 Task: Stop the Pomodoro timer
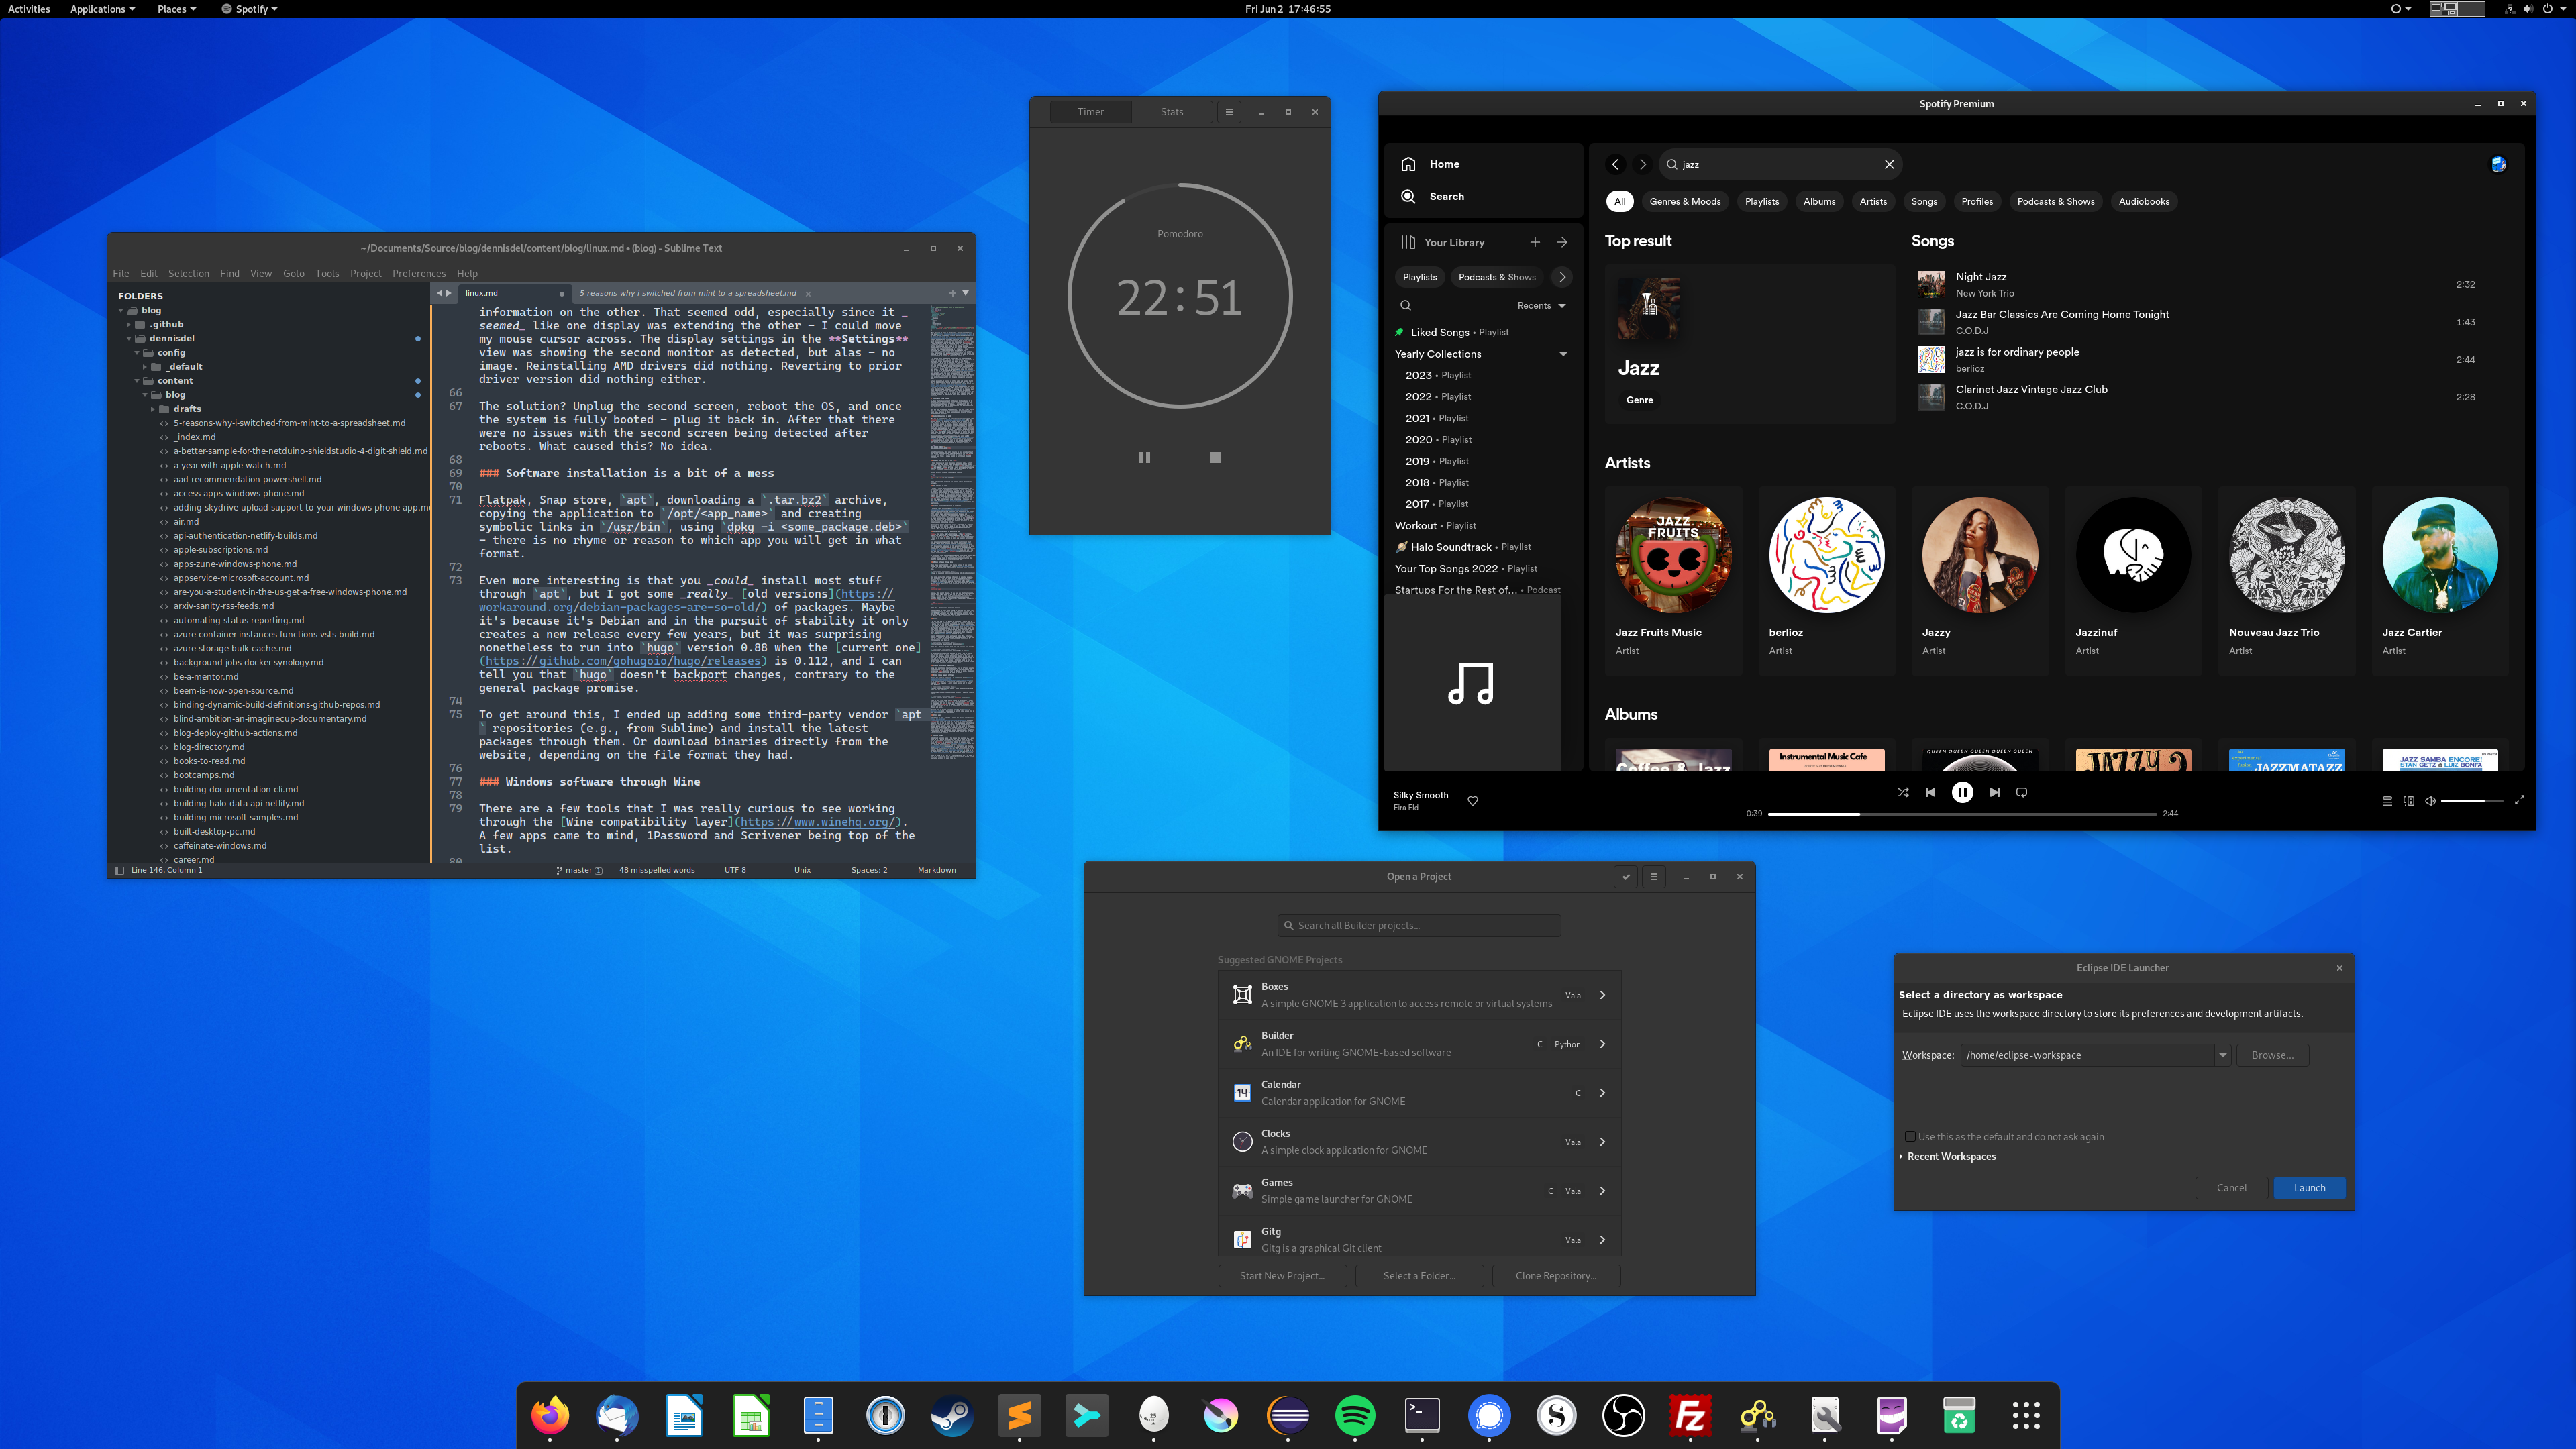point(1215,457)
